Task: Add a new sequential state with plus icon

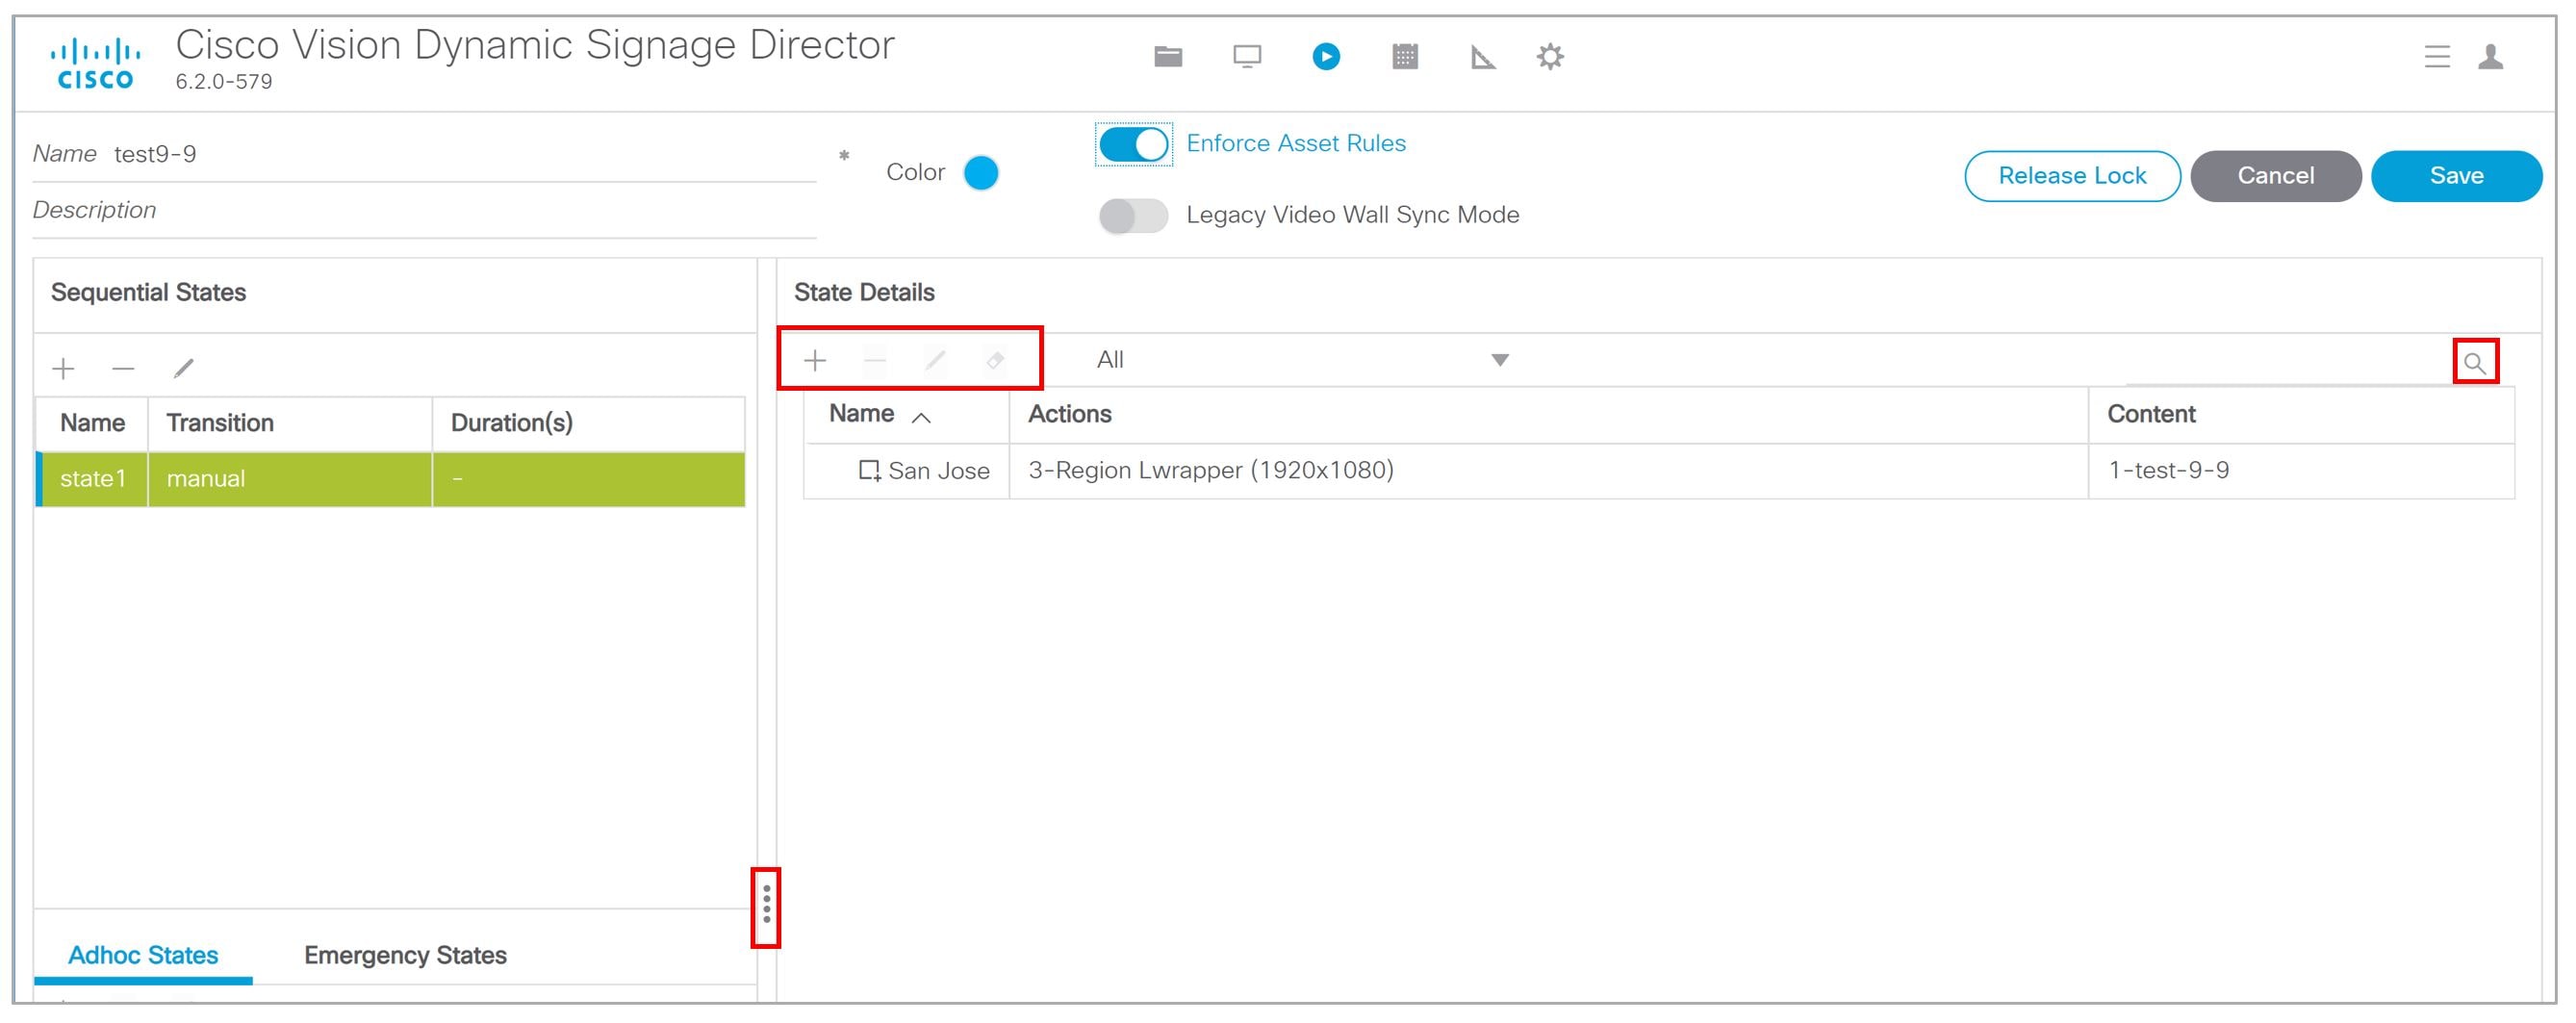Action: point(63,369)
